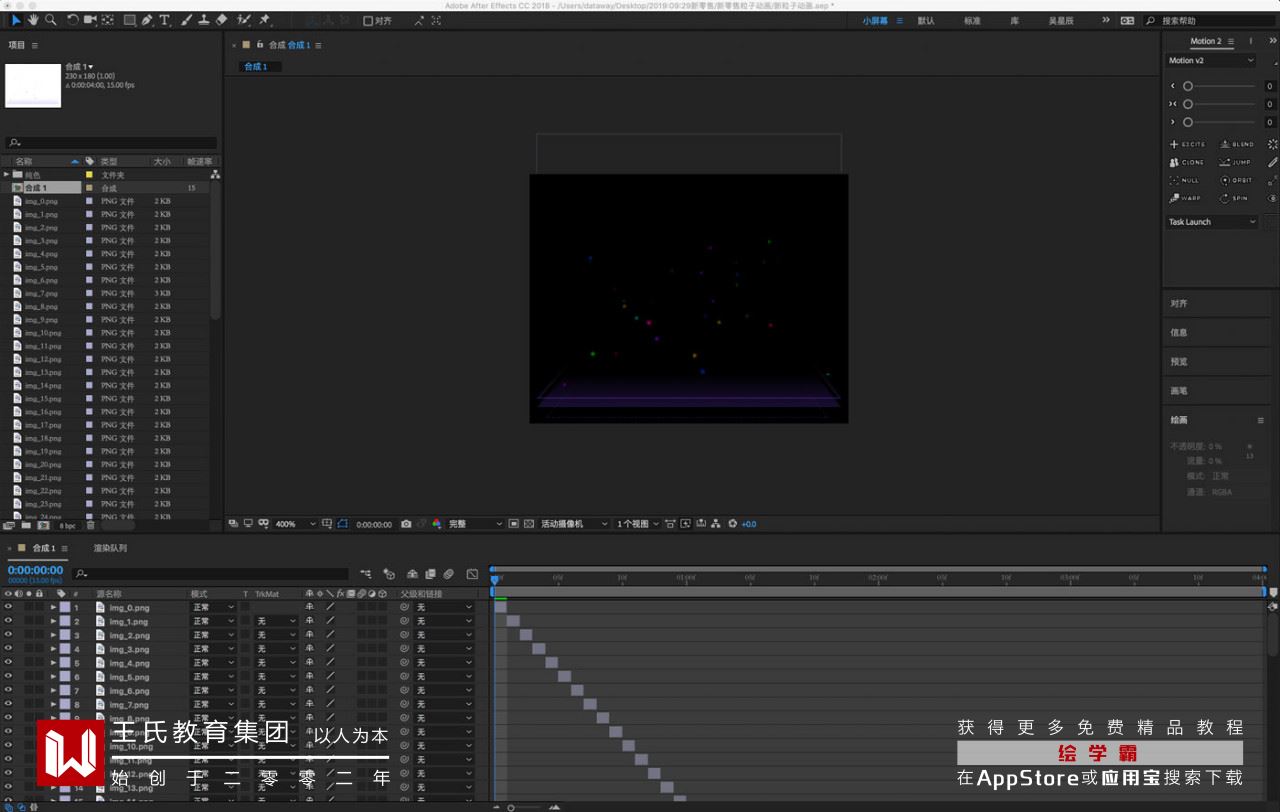Click the Excite button in Motion 2
1280x812 pixels.
(x=1188, y=145)
